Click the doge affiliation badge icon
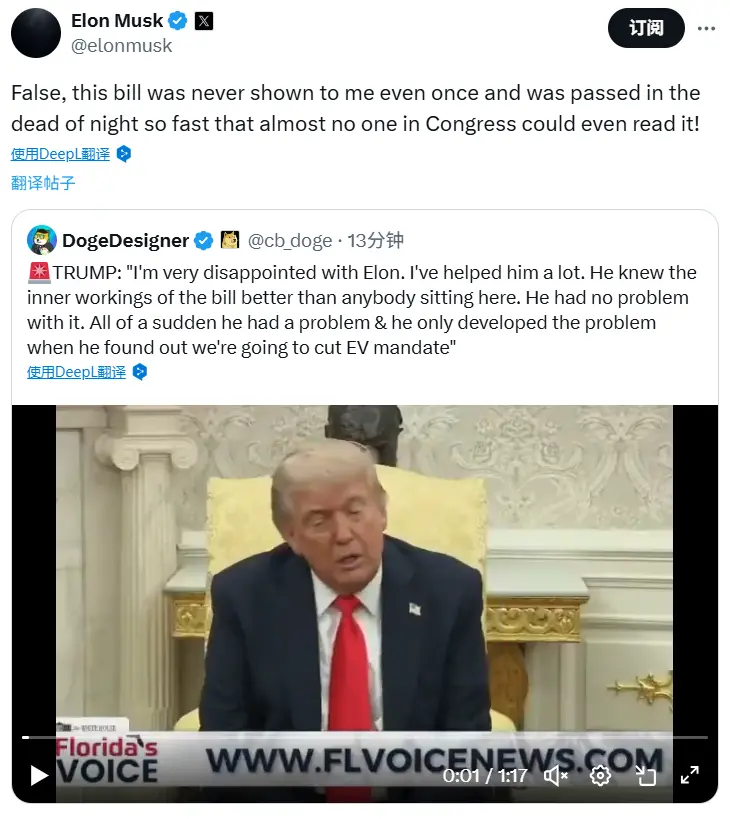This screenshot has height=819, width=730. 230,240
